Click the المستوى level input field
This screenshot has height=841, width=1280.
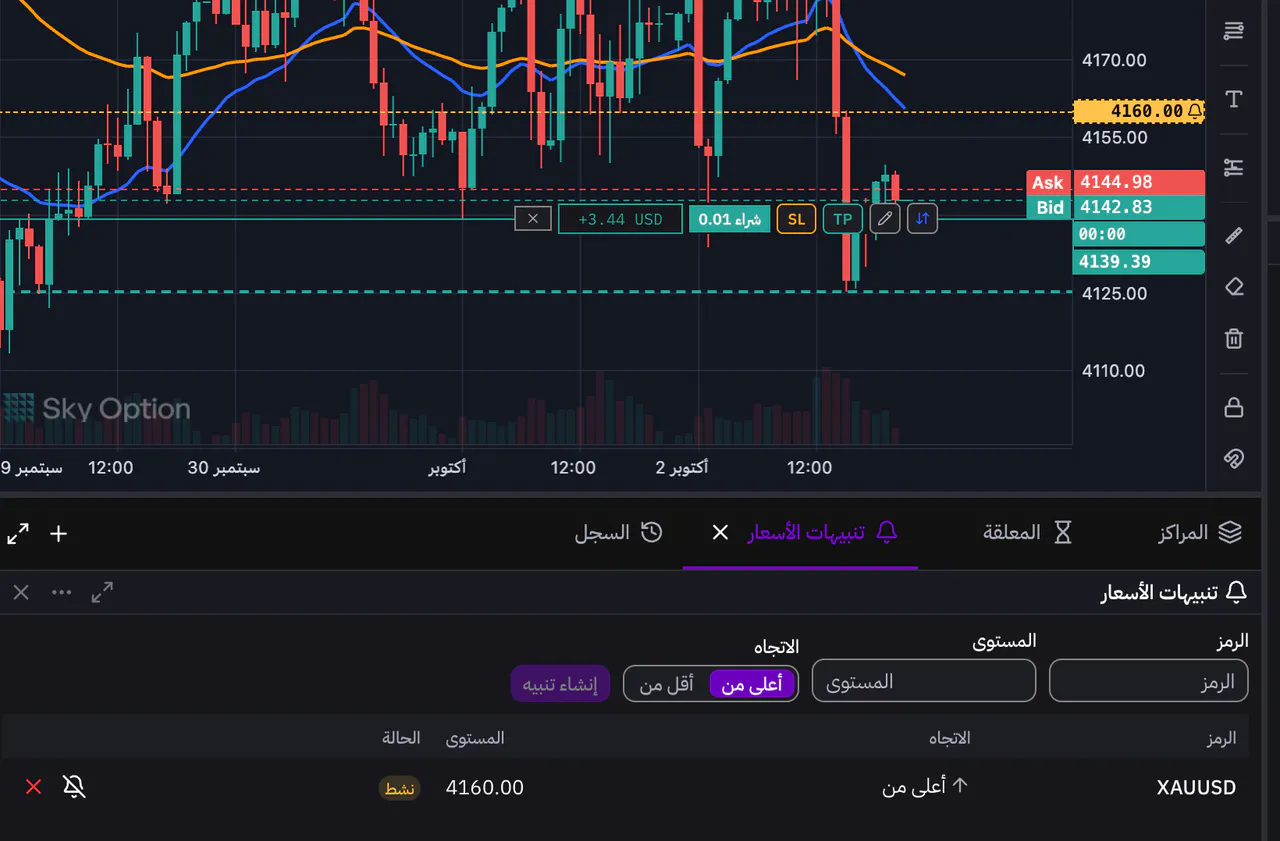point(924,681)
